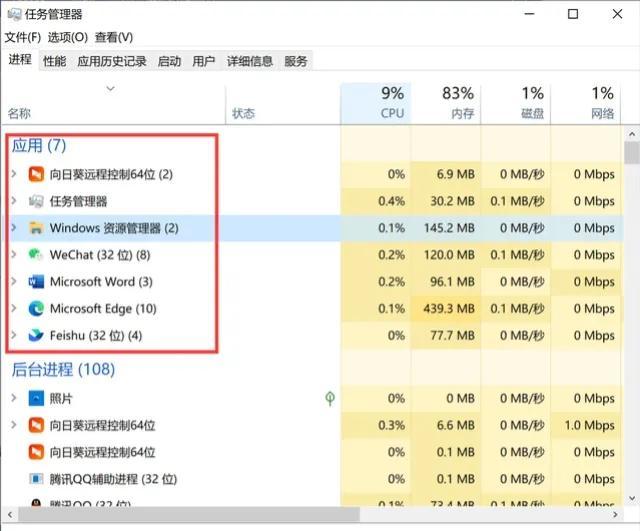Expand the Feishu (32 位) process group
The height and width of the screenshot is (531, 640).
click(x=13, y=336)
